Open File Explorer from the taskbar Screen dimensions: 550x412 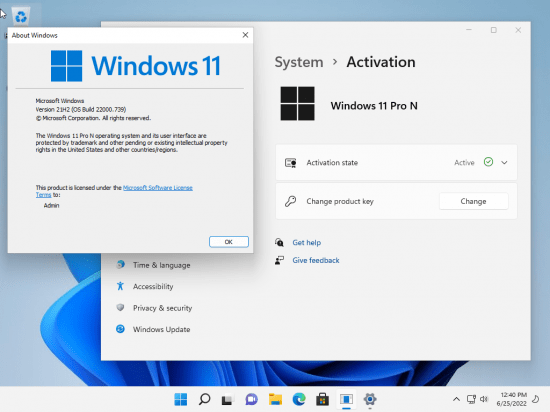click(275, 399)
